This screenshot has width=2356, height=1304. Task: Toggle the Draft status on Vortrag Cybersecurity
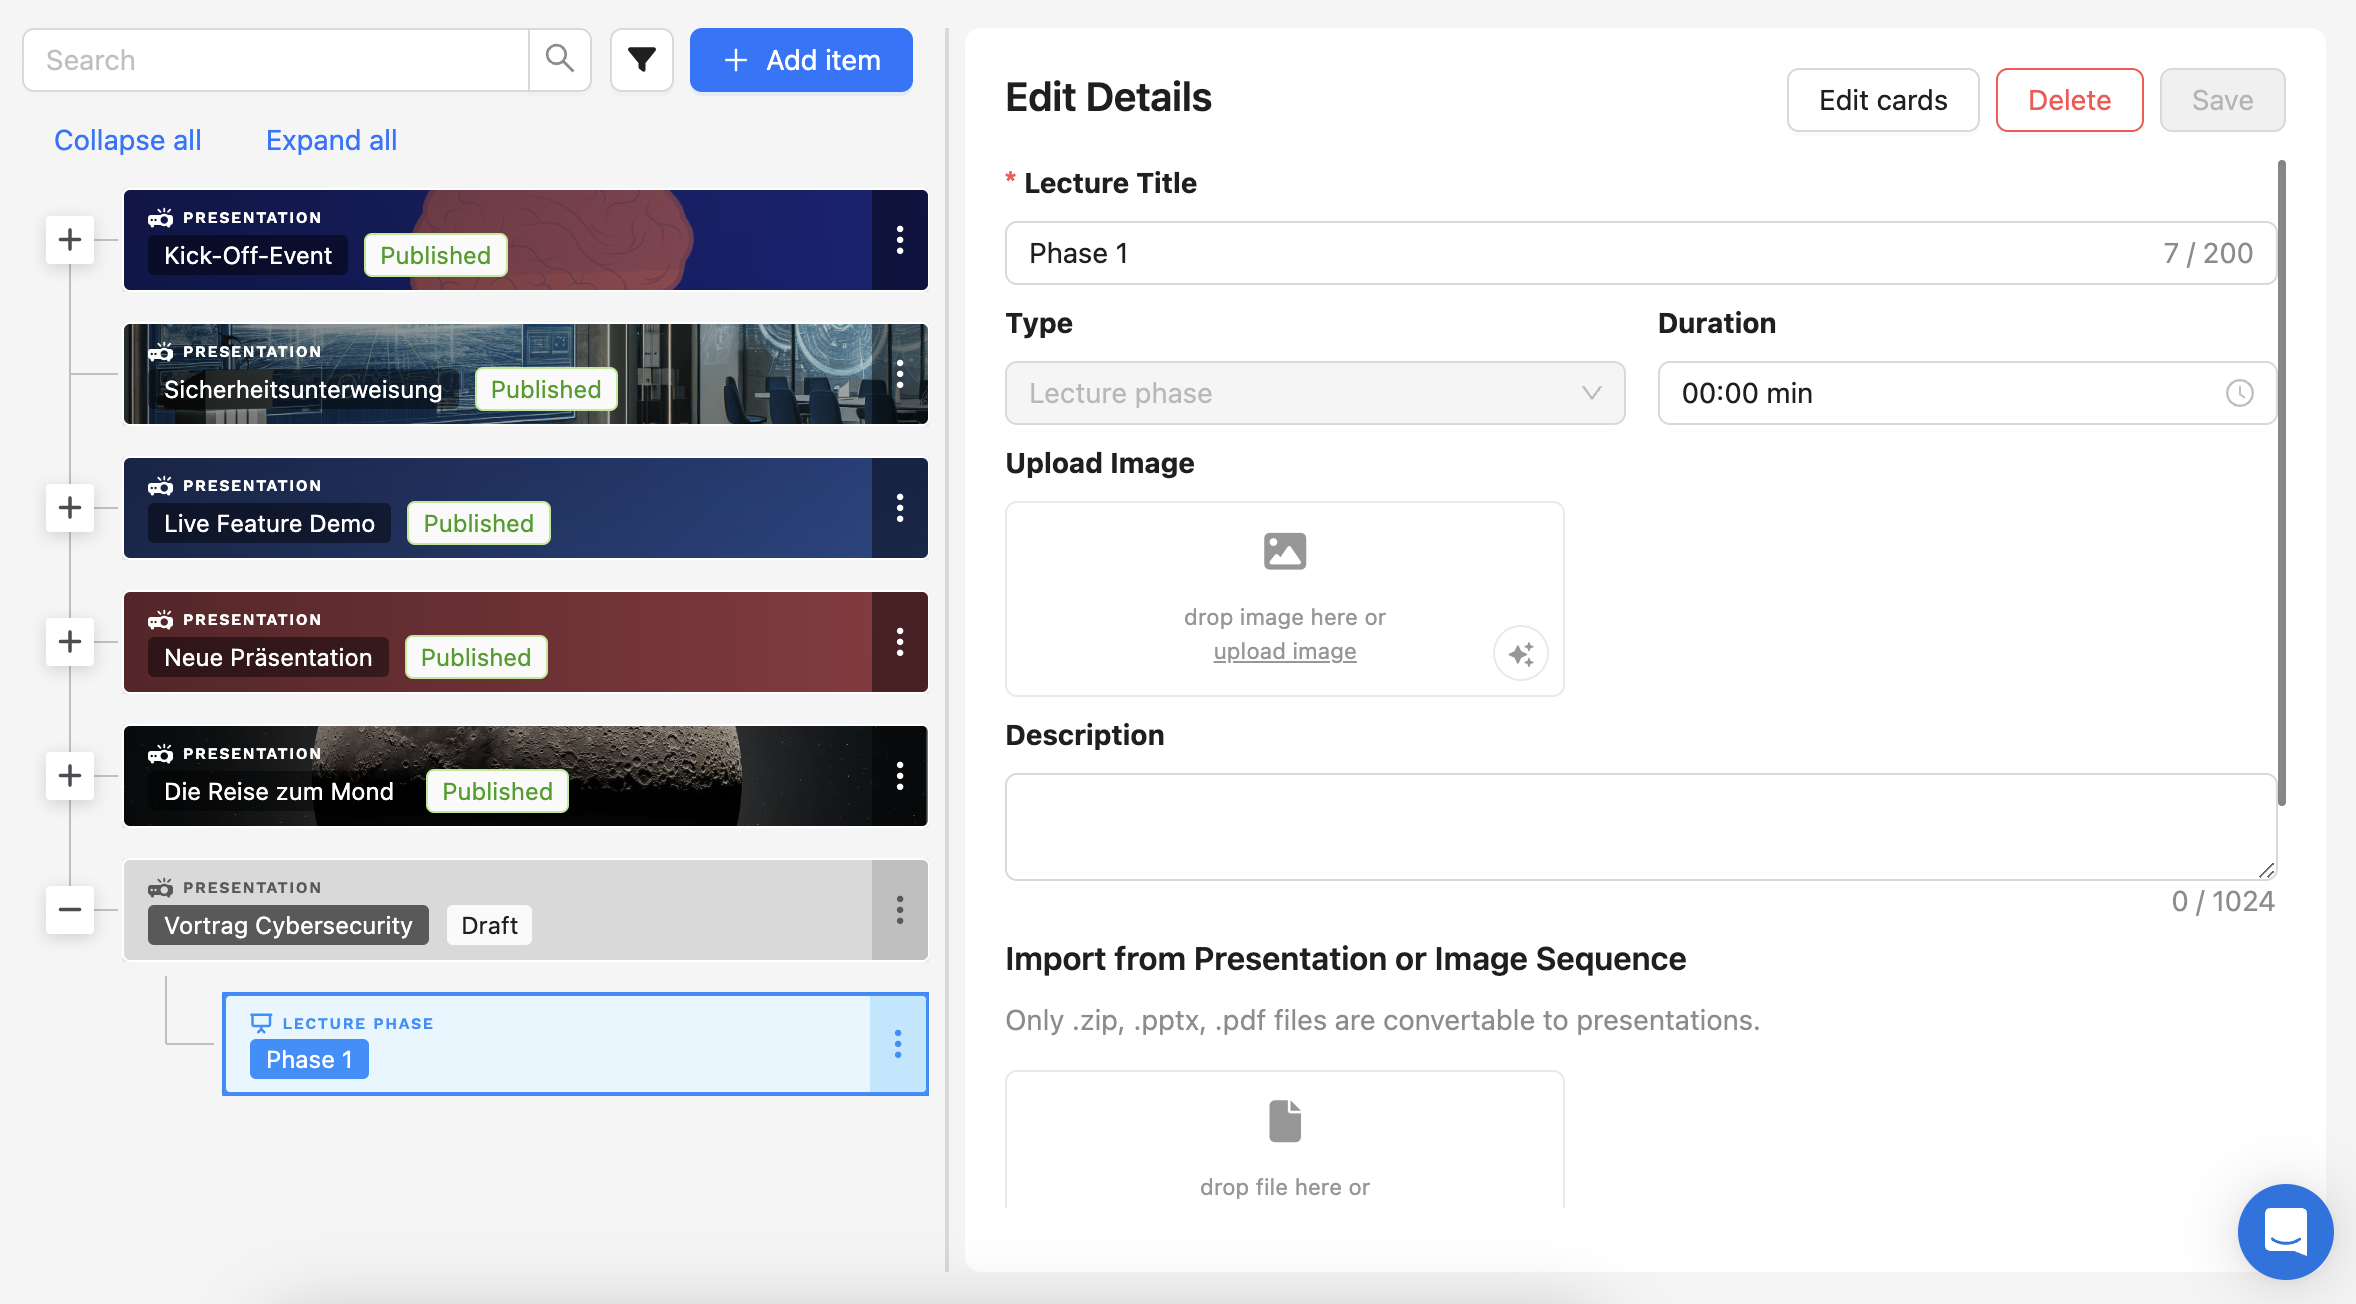pos(490,923)
